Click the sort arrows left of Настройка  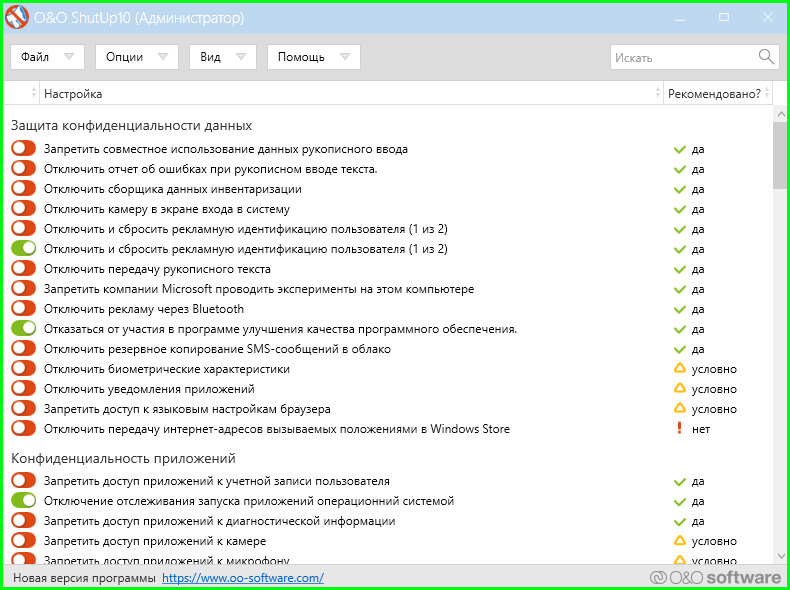coord(34,93)
